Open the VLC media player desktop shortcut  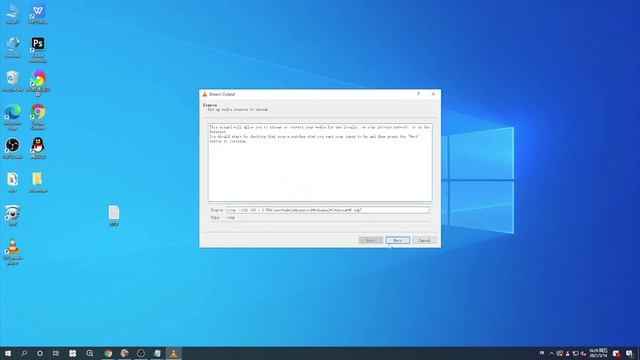click(x=13, y=252)
